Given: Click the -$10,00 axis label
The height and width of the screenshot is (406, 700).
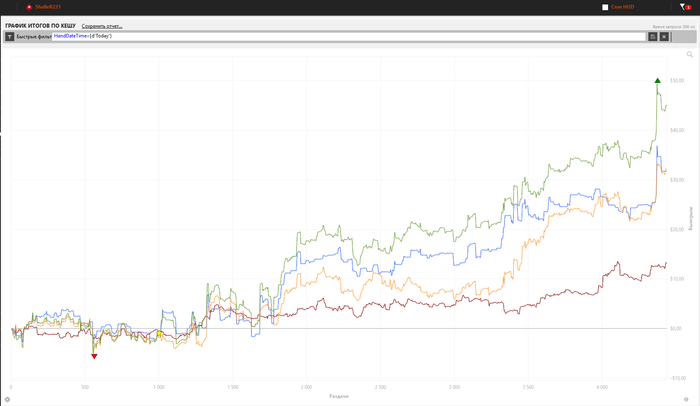Looking at the screenshot, I should 678,378.
